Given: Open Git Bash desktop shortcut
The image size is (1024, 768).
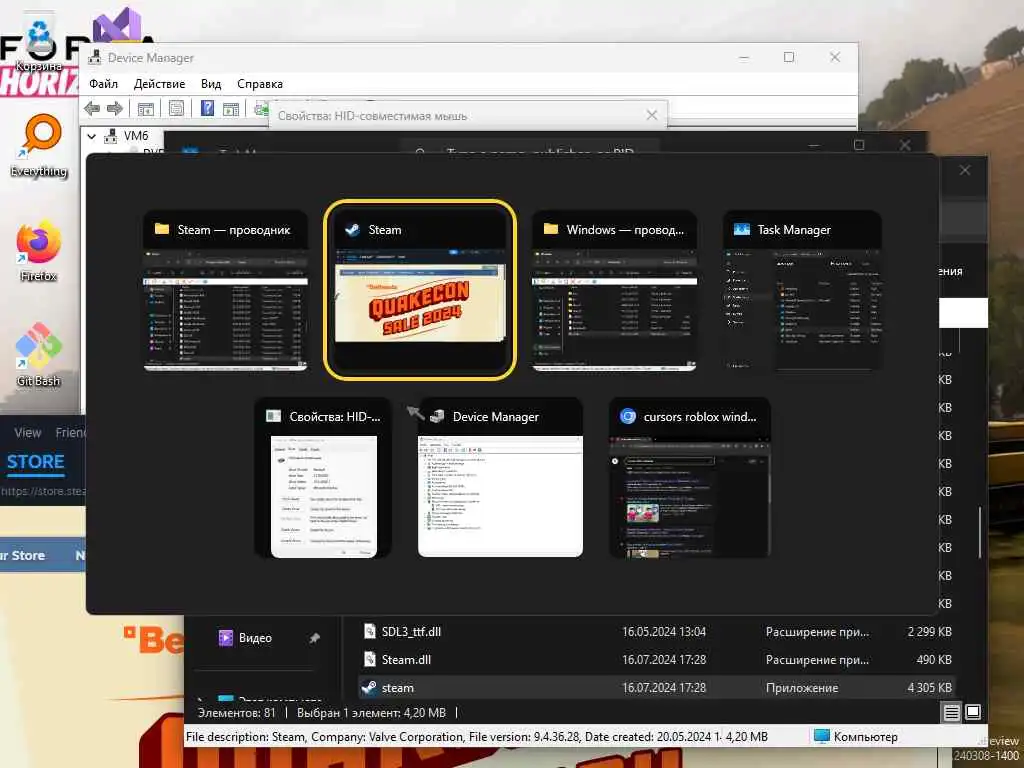Looking at the screenshot, I should [39, 356].
